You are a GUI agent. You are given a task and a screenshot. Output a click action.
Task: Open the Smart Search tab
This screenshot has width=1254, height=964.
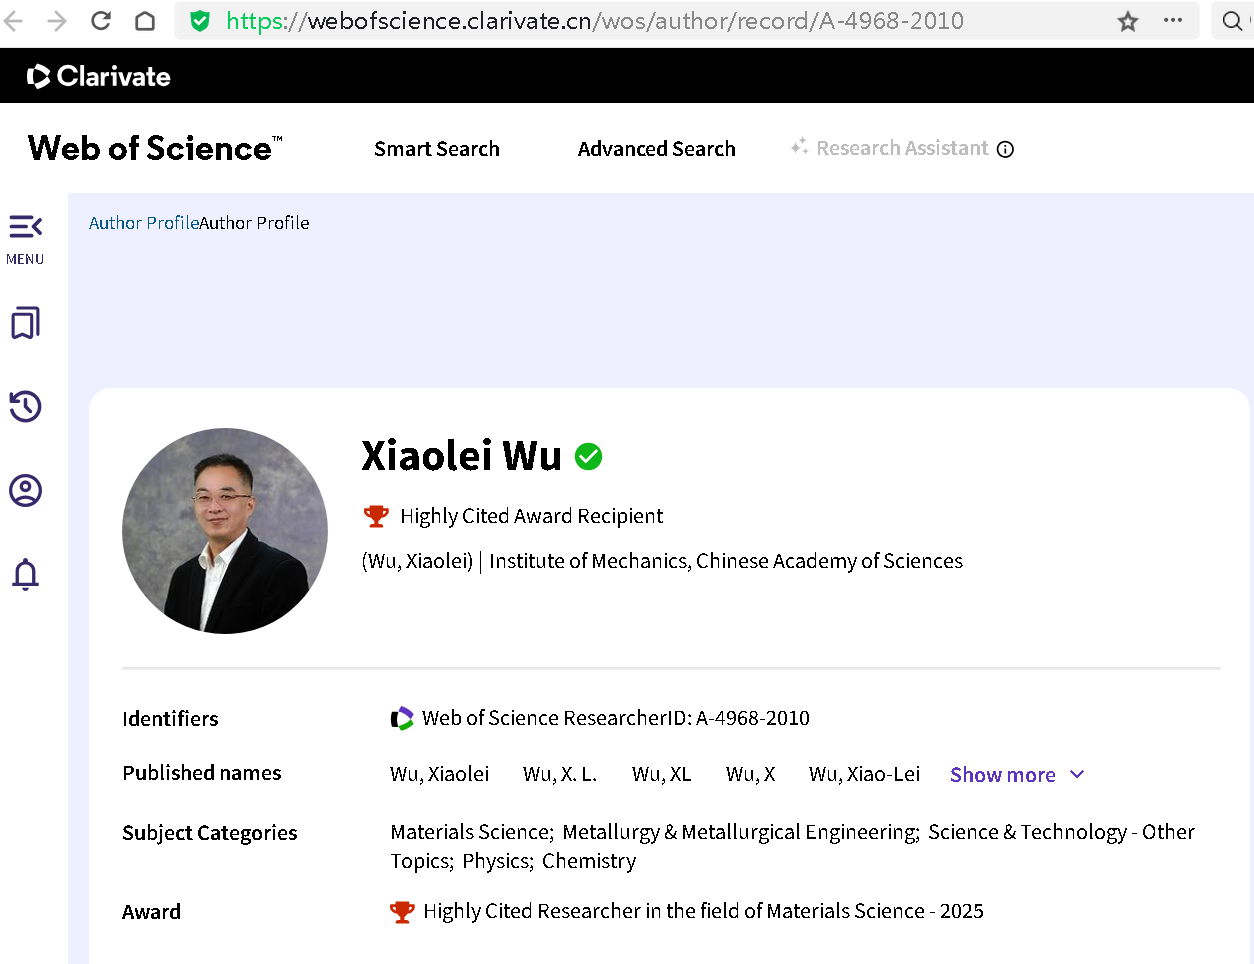coord(436,149)
